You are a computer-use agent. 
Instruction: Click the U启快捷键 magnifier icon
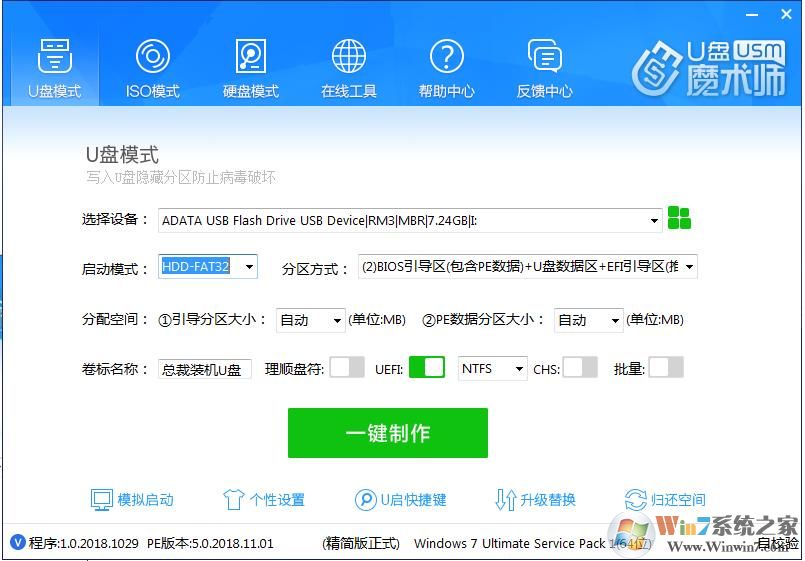click(x=365, y=499)
